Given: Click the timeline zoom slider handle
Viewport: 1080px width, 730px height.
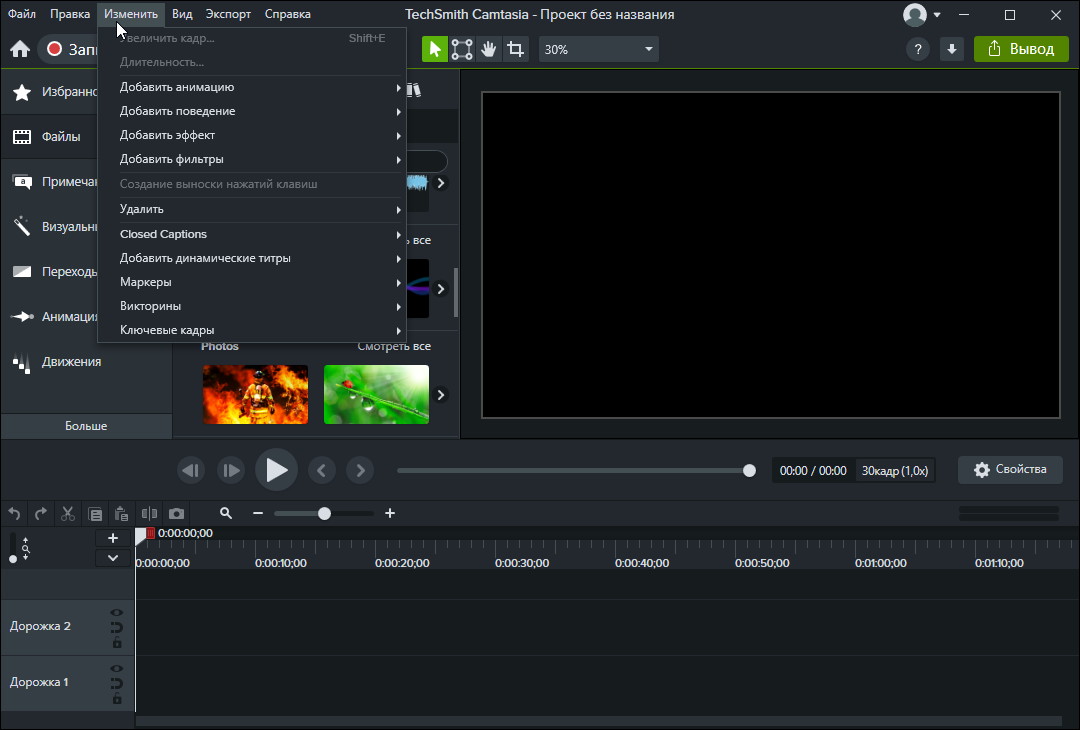Looking at the screenshot, I should 324,513.
